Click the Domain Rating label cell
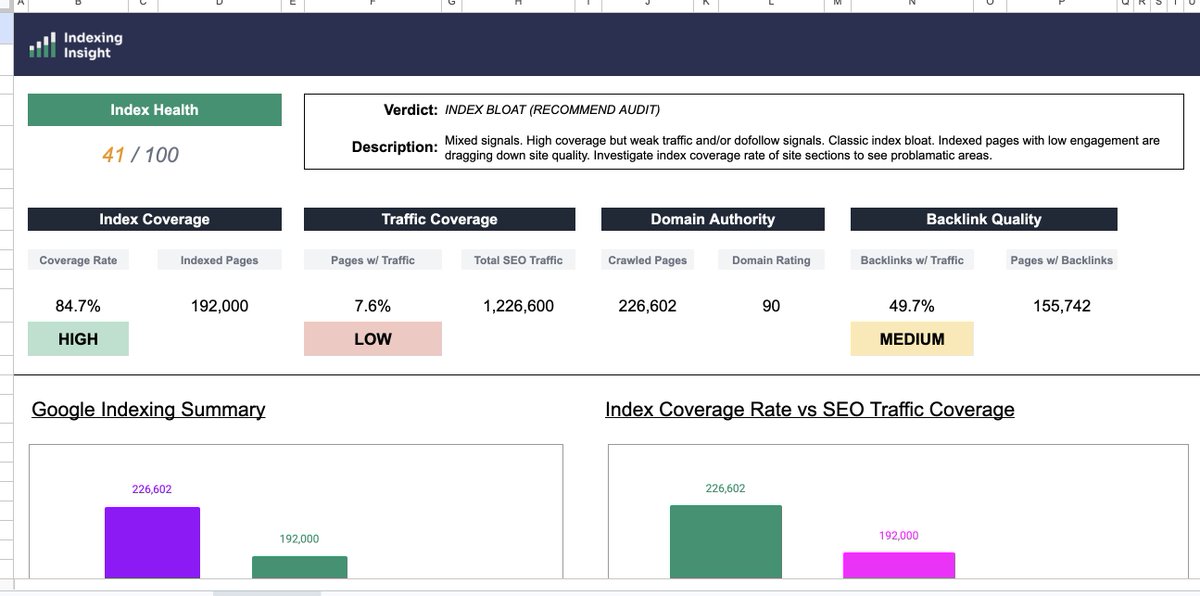The height and width of the screenshot is (596, 1200). [x=771, y=260]
